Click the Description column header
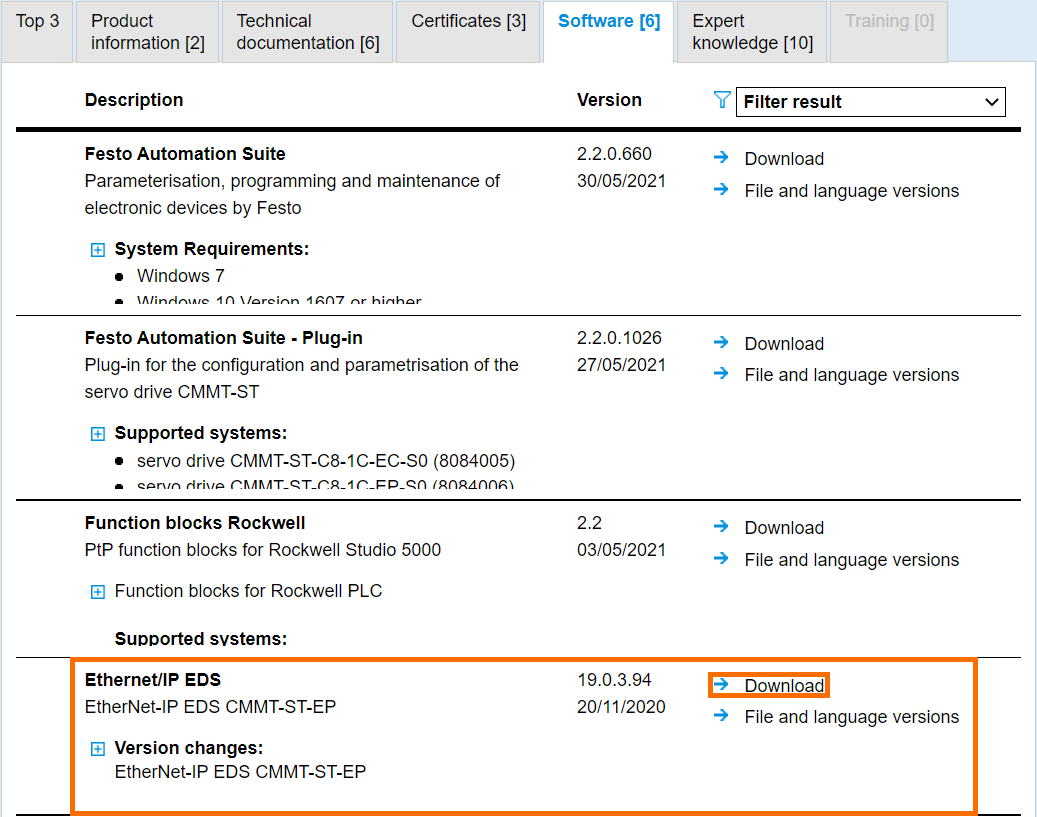 (134, 100)
